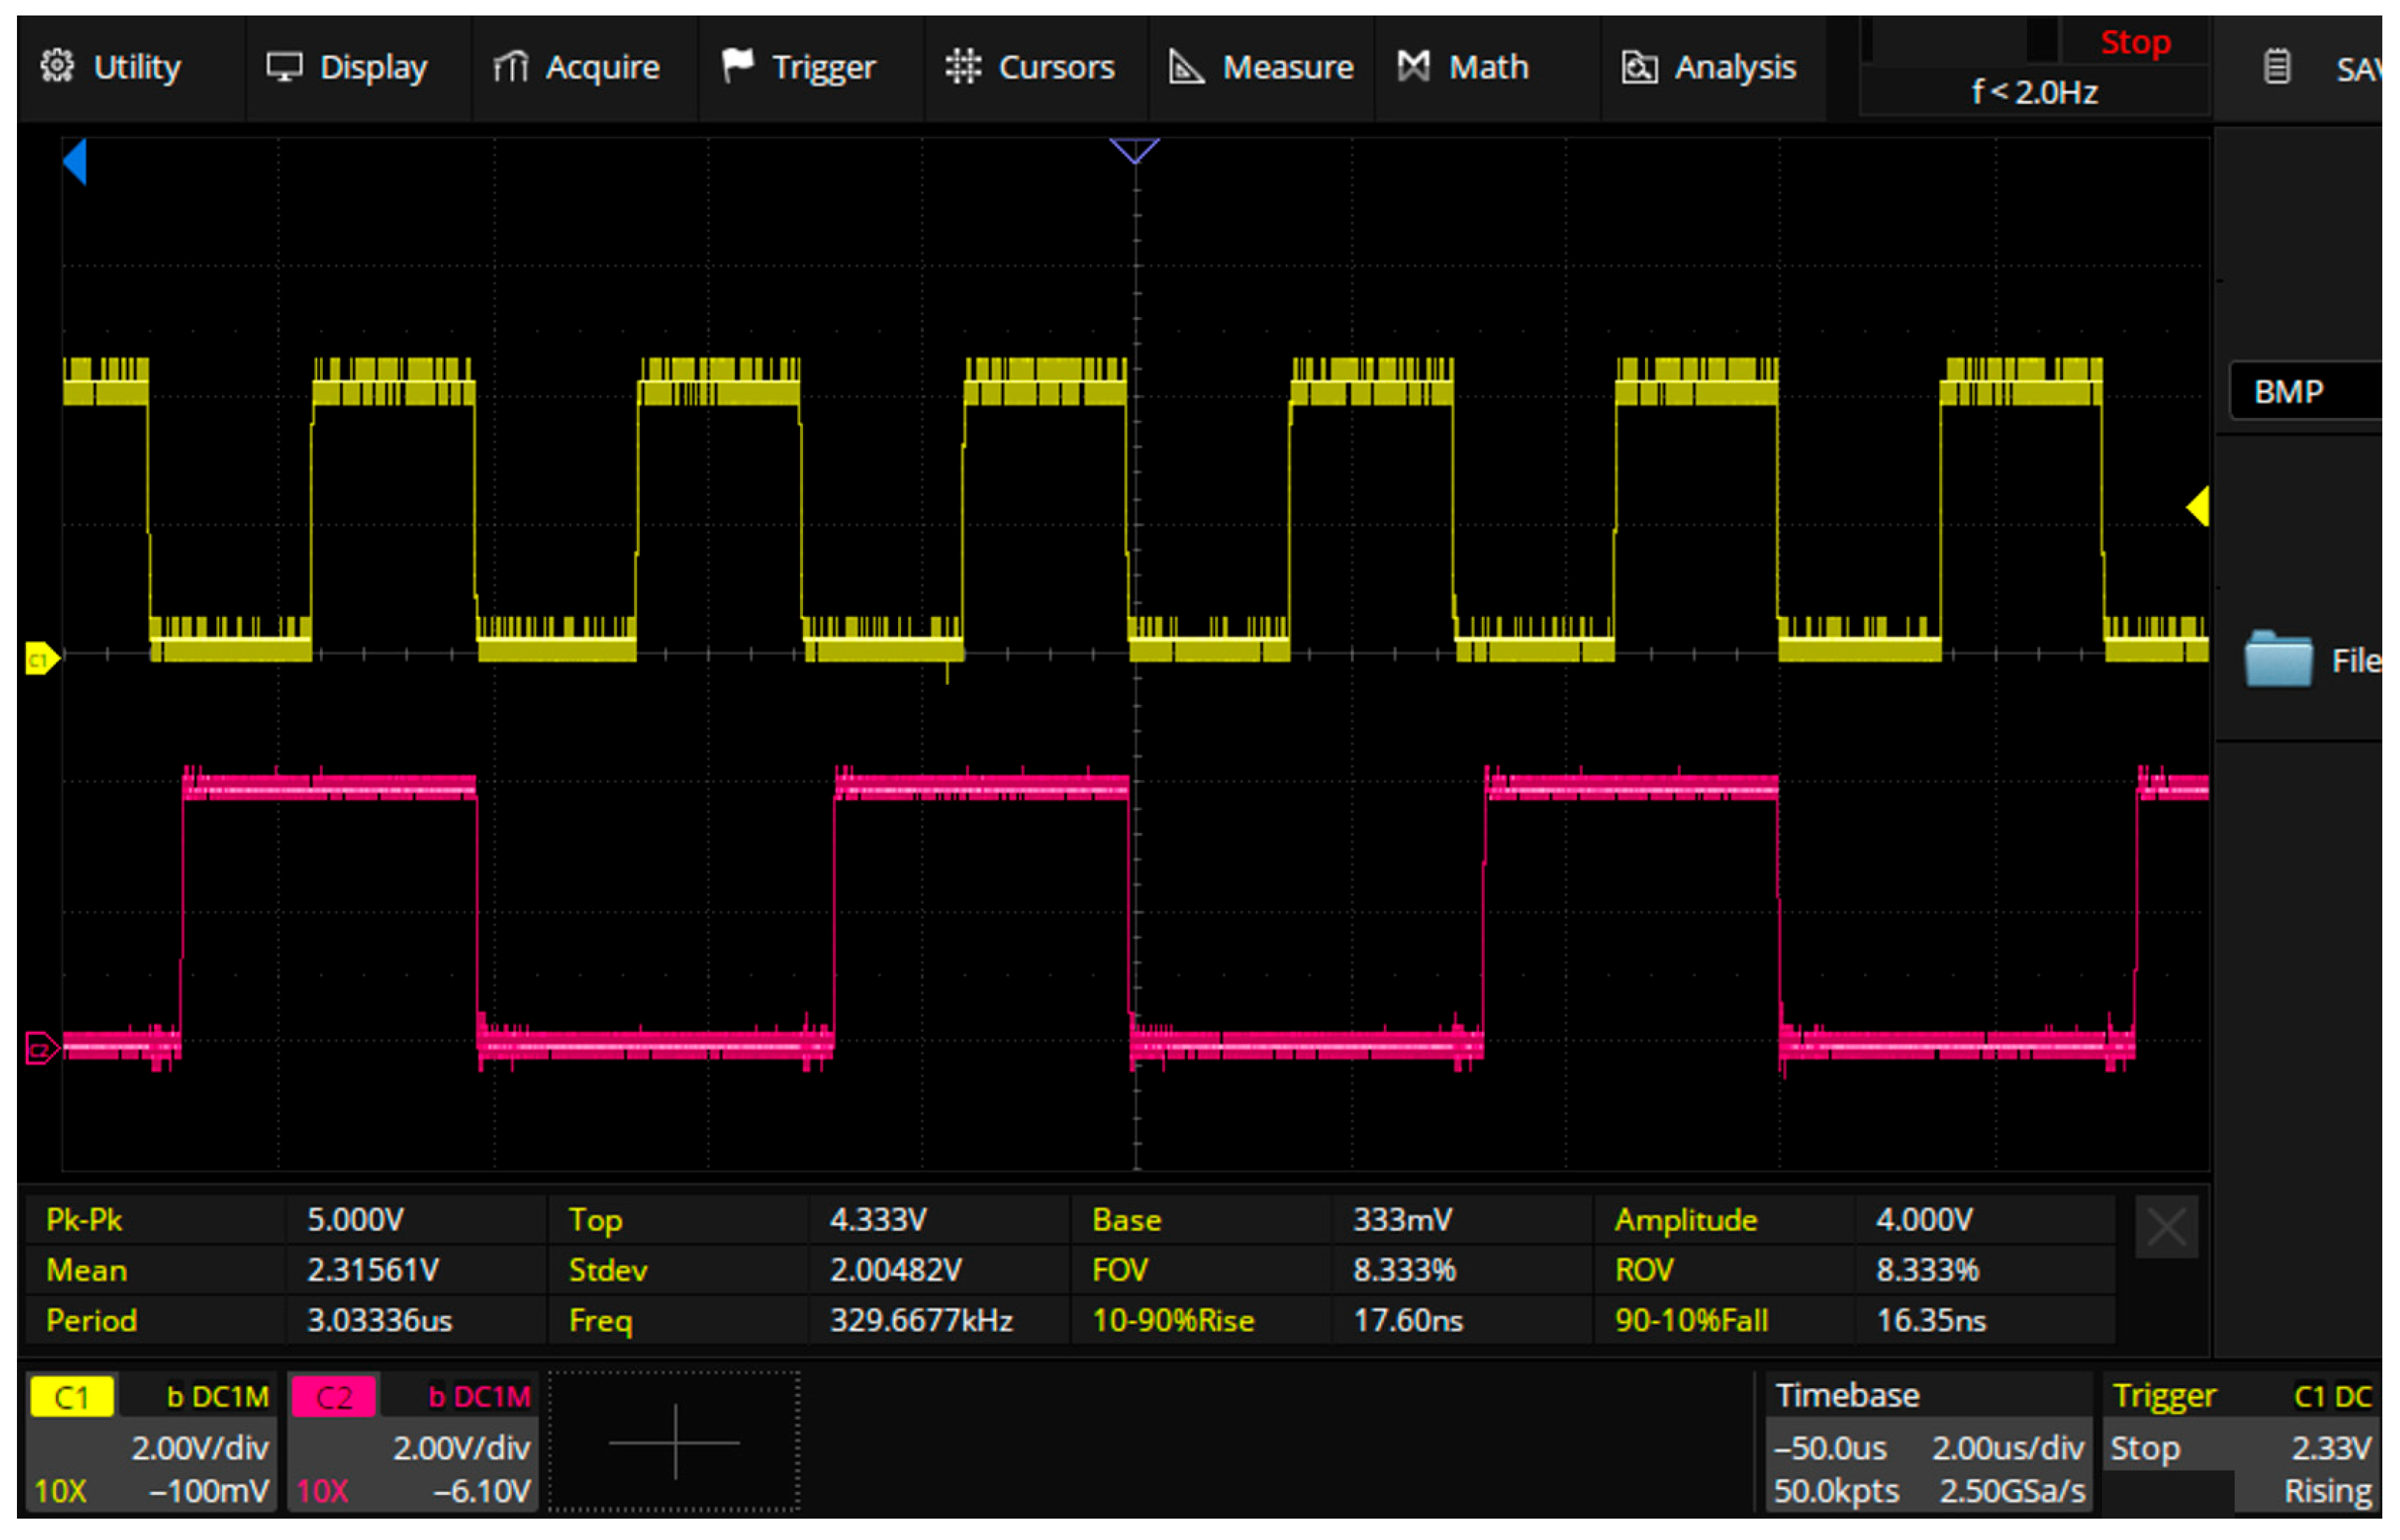Click the Display monitor icon
This screenshot has height=1540, width=2400.
point(284,68)
